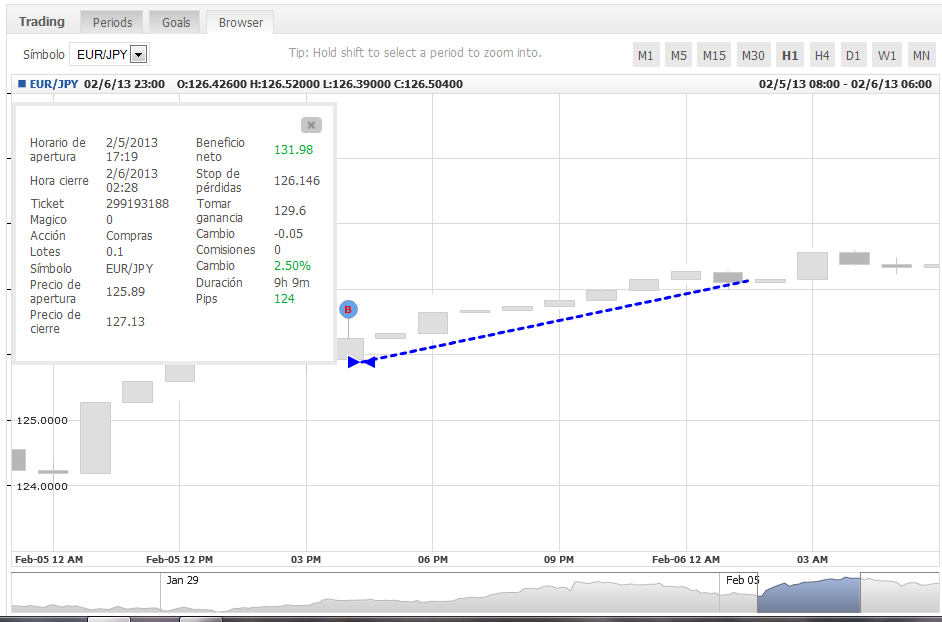
Task: Click the Compras action value
Action: [129, 236]
